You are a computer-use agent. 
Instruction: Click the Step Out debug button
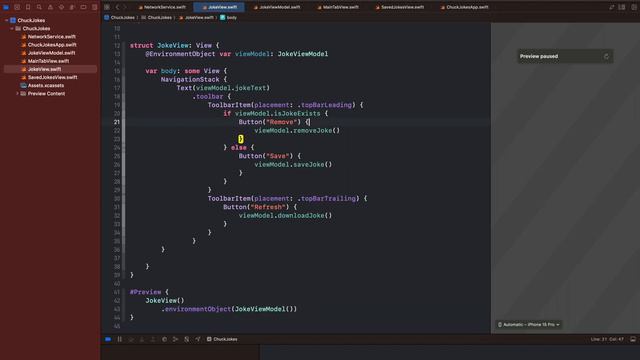pyautogui.click(x=153, y=339)
